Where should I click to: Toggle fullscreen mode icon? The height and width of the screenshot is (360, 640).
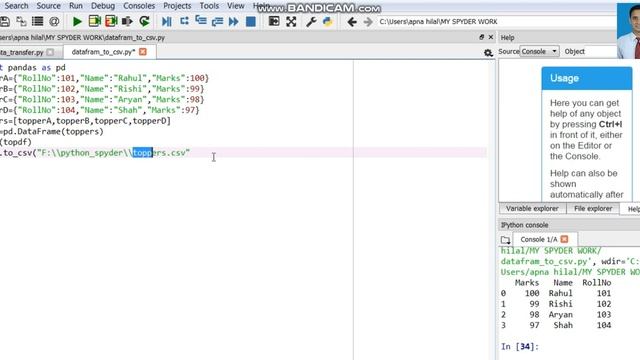point(291,22)
